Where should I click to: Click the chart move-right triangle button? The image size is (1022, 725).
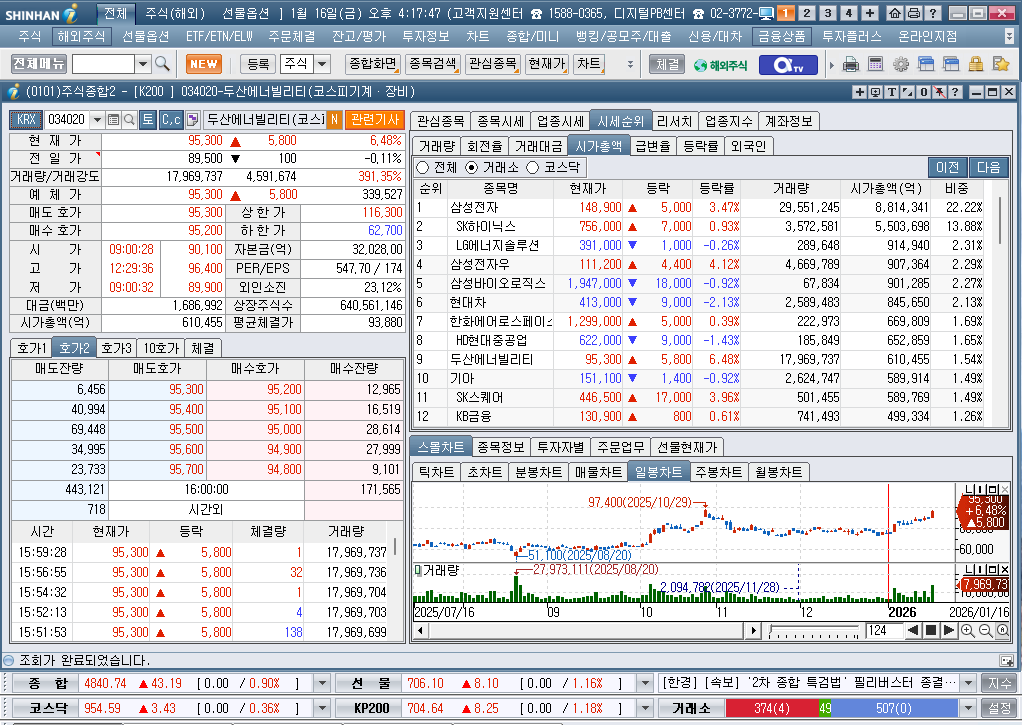tap(949, 630)
